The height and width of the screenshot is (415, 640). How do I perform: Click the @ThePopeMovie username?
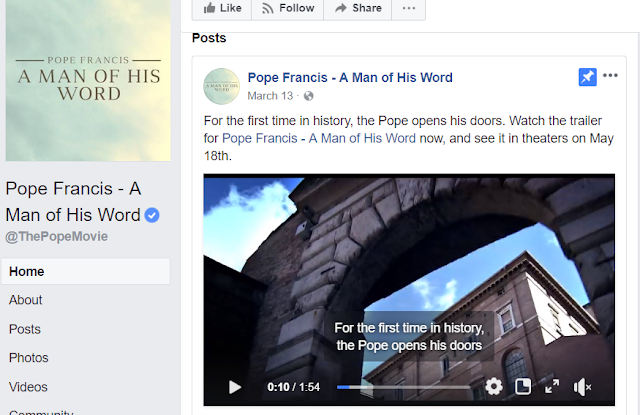pos(56,237)
